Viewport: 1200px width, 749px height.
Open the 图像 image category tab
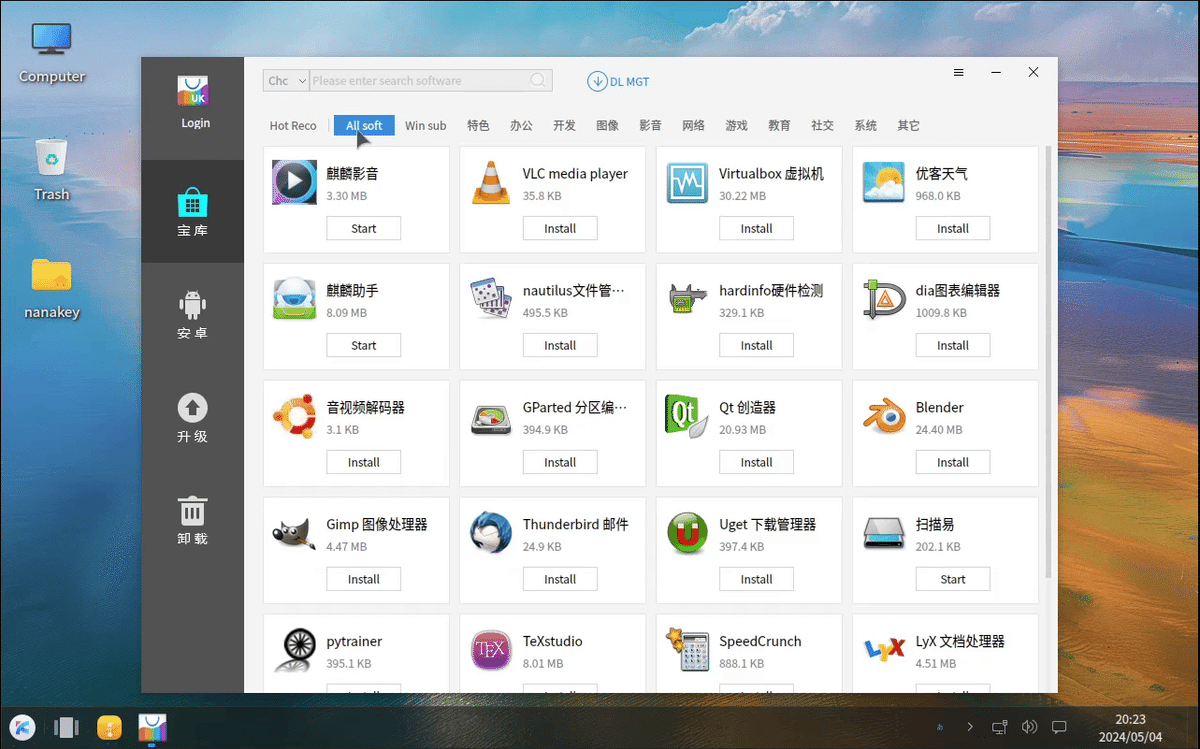[x=607, y=126]
